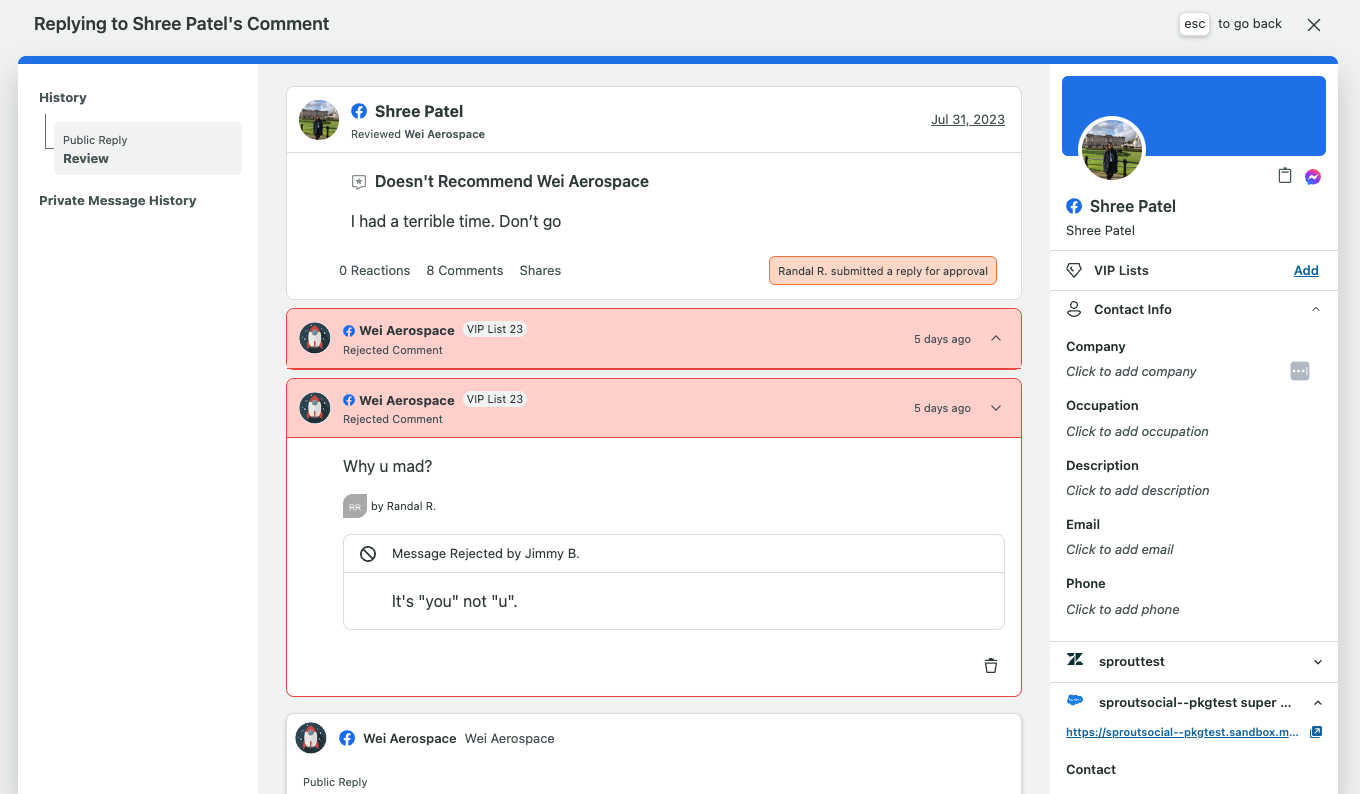Open the Salesforce sandbox link's external-link icon

click(1316, 732)
